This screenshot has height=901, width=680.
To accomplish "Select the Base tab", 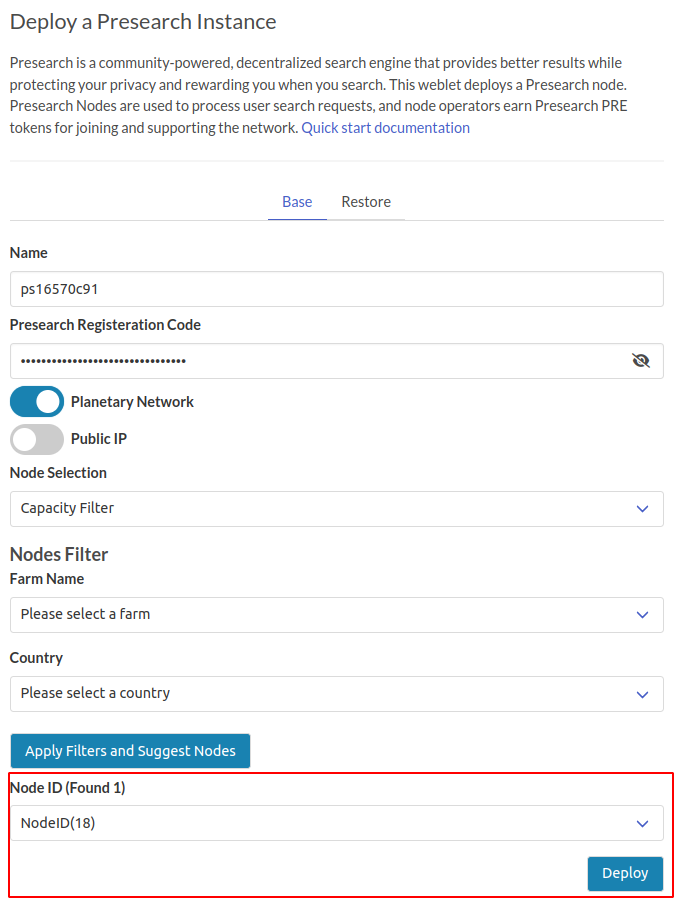I will 297,201.
